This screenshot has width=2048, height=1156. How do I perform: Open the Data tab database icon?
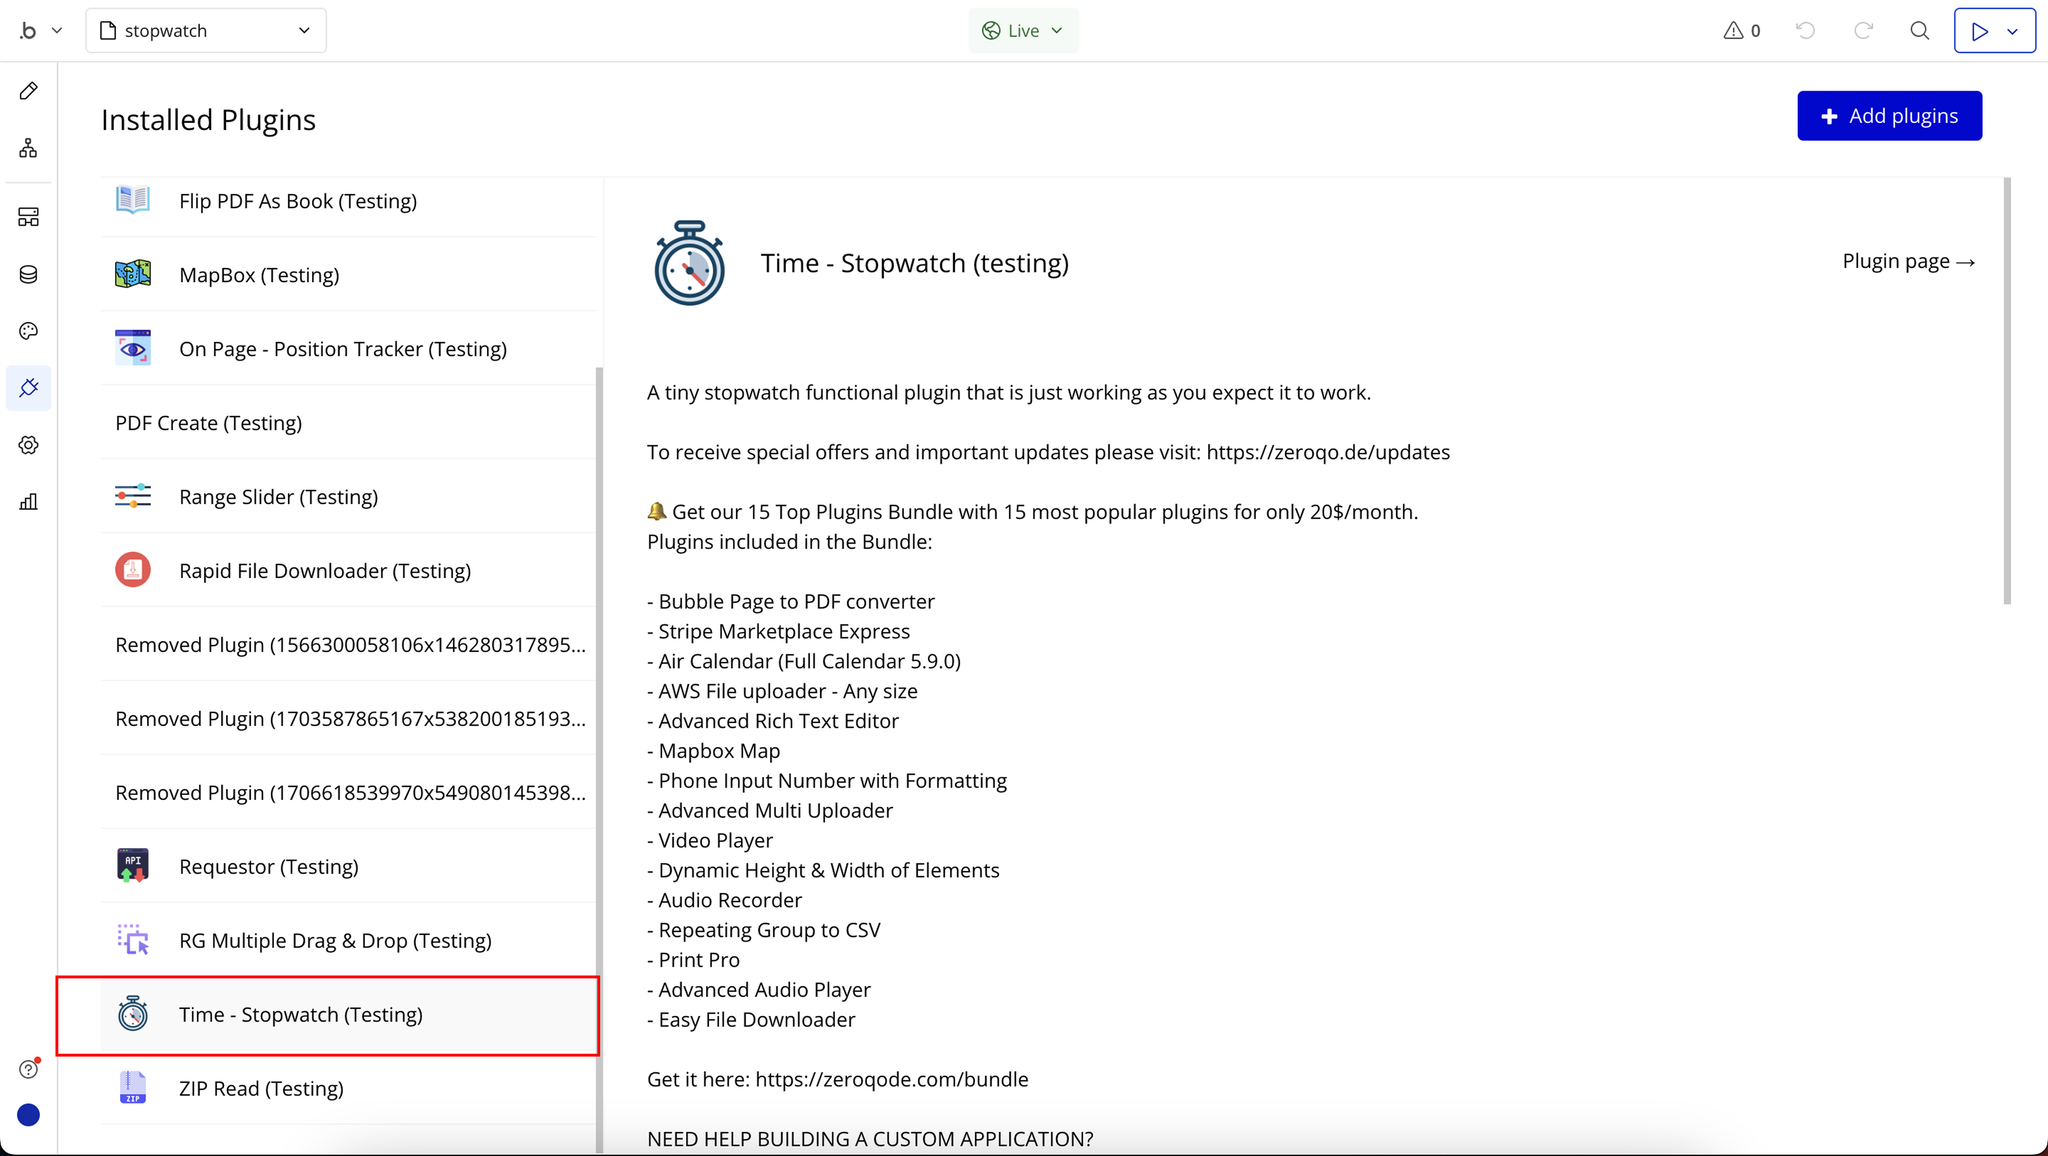[28, 274]
